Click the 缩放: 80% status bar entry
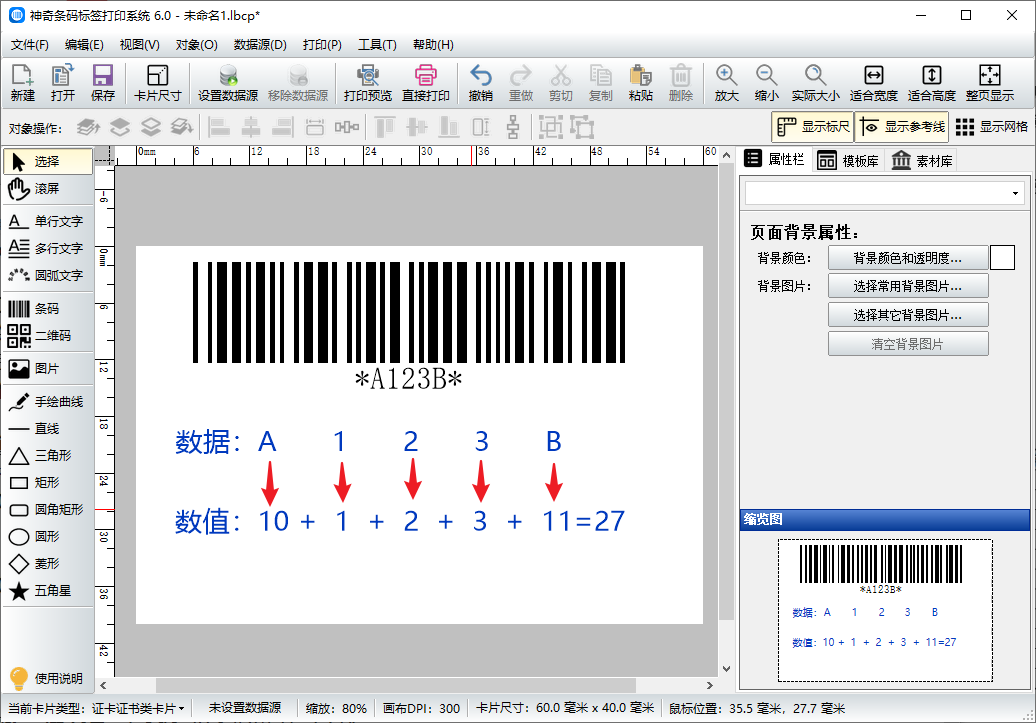Image resolution: width=1036 pixels, height=723 pixels. point(336,708)
